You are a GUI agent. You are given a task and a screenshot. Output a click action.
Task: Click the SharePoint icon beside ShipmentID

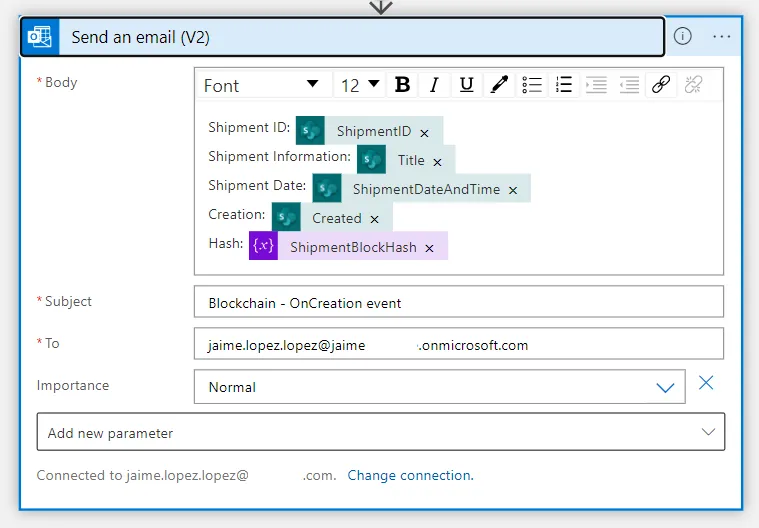coord(310,130)
